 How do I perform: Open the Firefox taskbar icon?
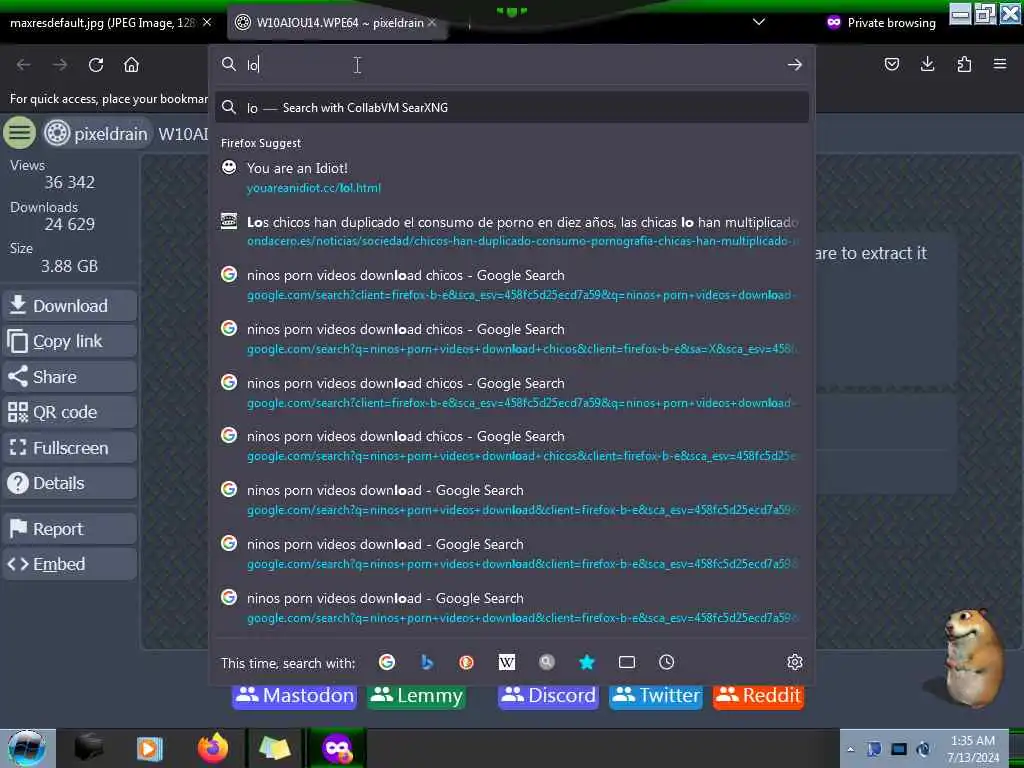(x=213, y=748)
